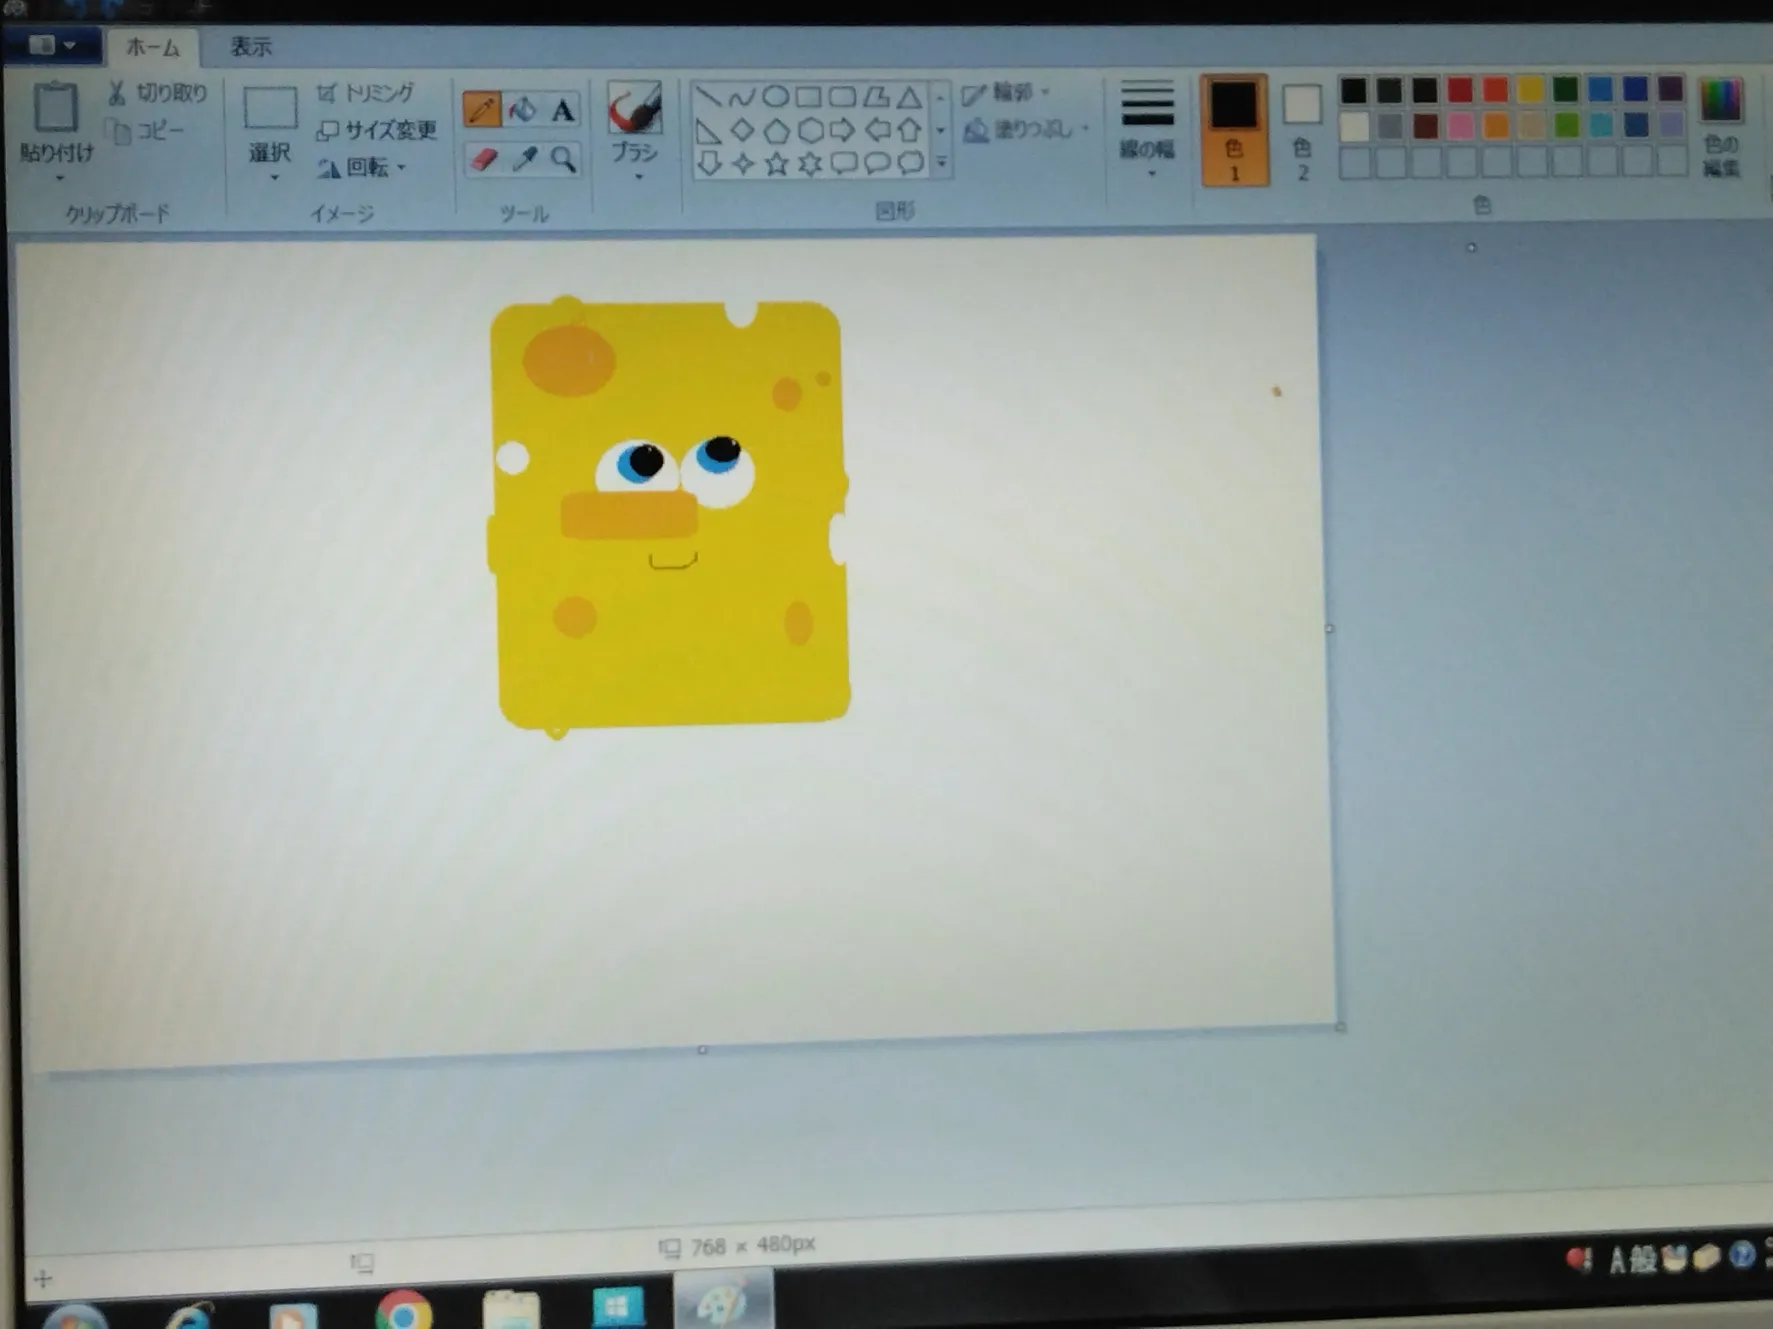Pick the Rectangle shape
Image resolution: width=1773 pixels, height=1329 pixels.
(x=808, y=97)
